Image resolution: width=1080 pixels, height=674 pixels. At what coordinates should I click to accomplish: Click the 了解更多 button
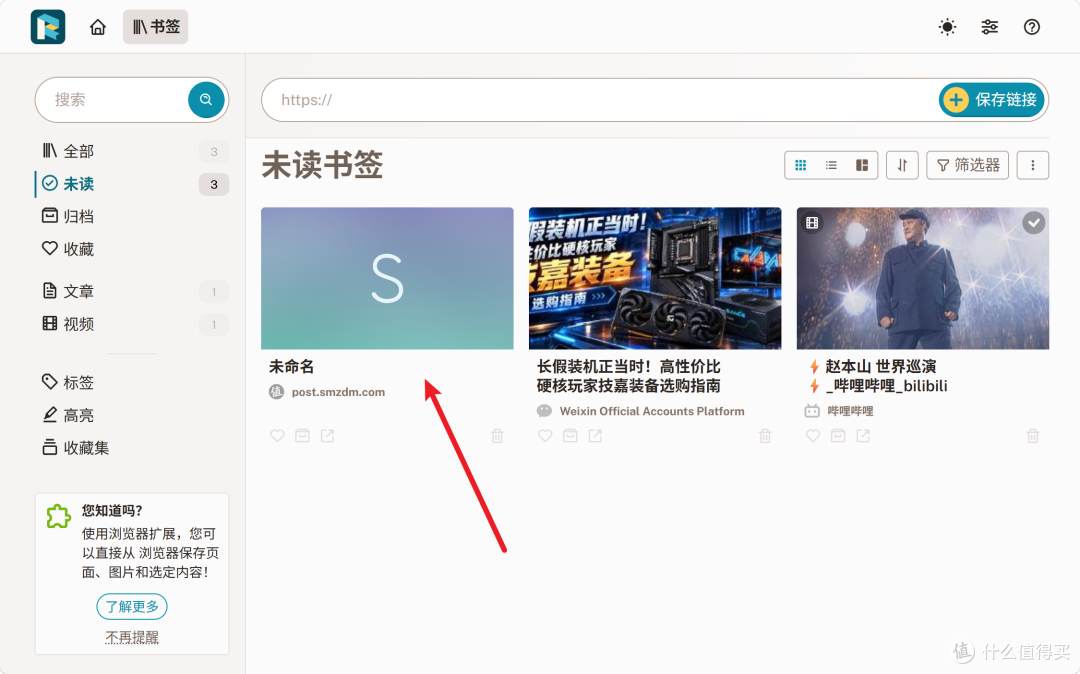click(132, 607)
